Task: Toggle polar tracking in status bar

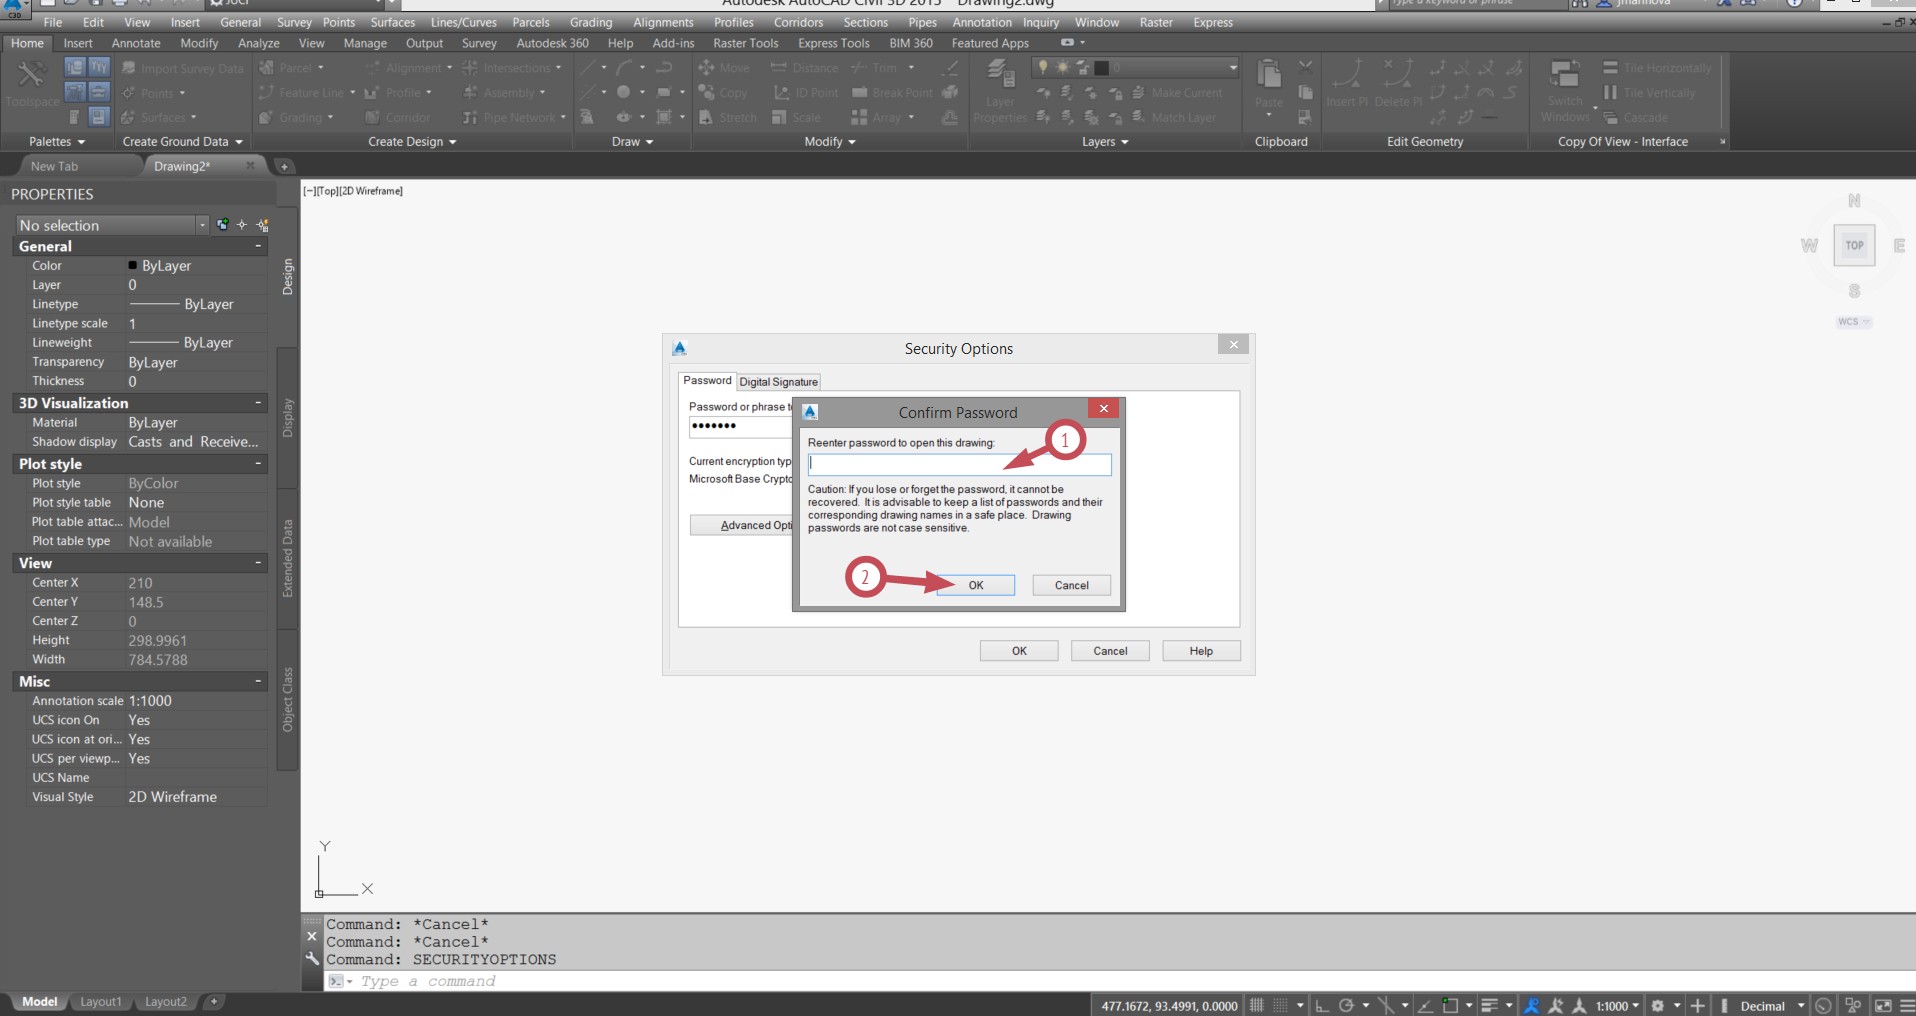Action: coord(1346,1006)
